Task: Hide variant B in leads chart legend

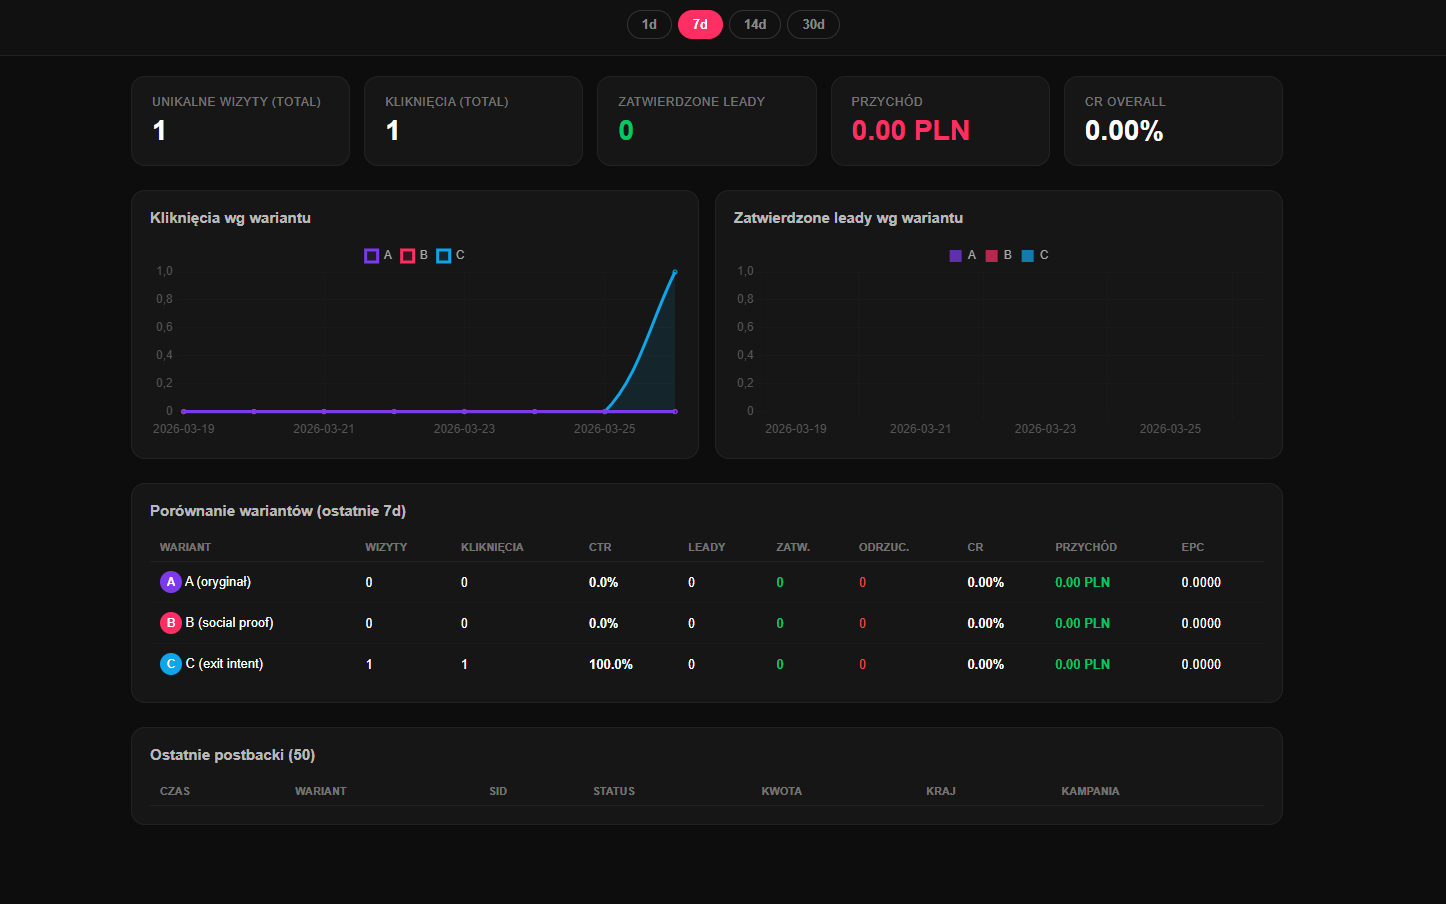Action: click(999, 255)
